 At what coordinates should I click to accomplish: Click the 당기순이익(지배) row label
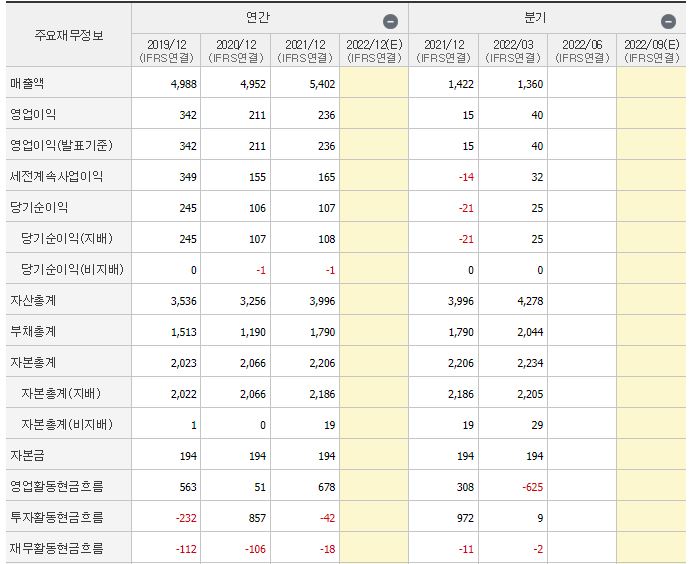pyautogui.click(x=67, y=239)
